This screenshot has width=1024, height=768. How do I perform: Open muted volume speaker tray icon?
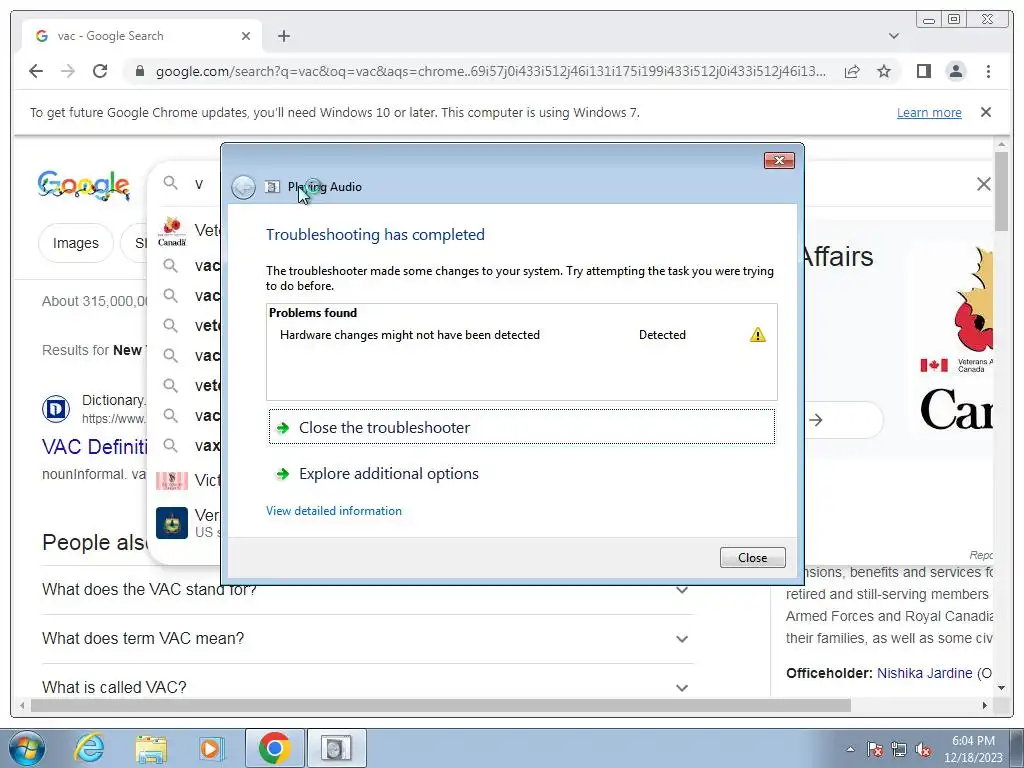(923, 749)
